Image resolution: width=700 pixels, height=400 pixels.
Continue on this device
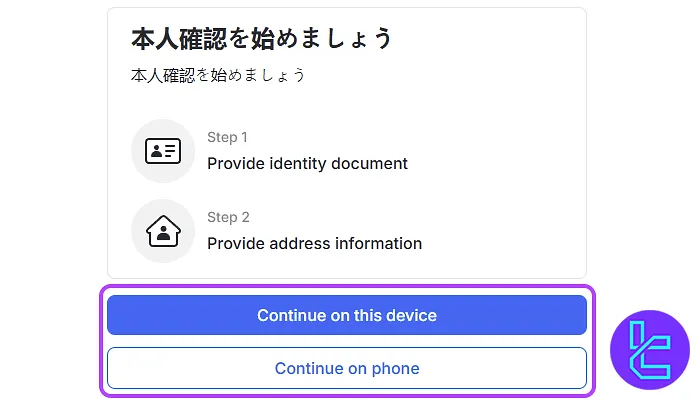click(x=347, y=315)
